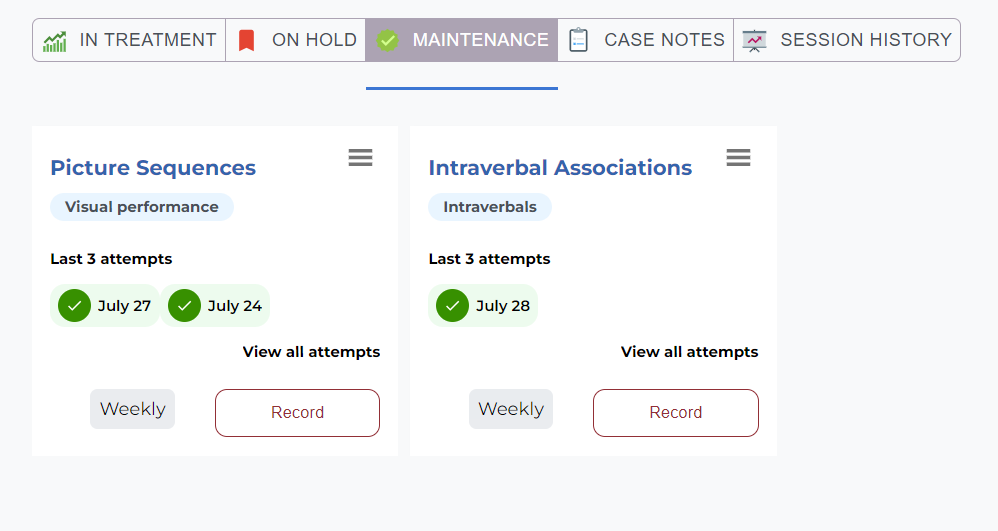This screenshot has height=531, width=998.
Task: Click the green chart icon on In Treatment tab
Action: (55, 41)
